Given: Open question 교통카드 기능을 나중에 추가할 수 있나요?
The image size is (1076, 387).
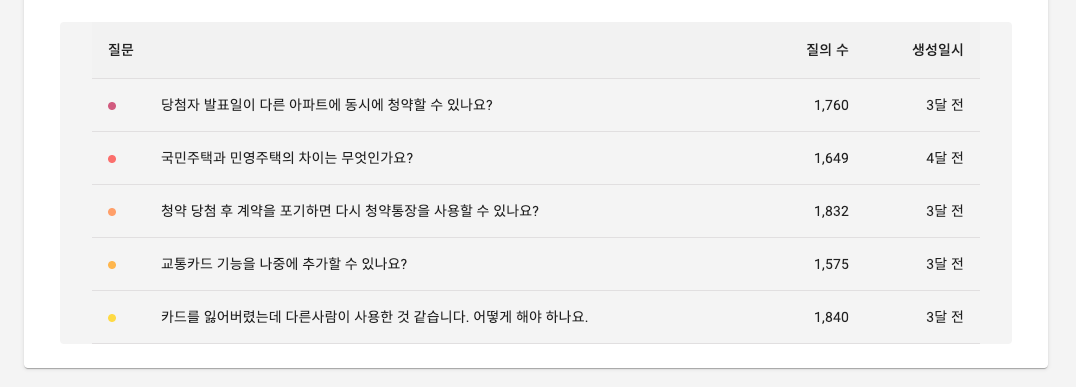Looking at the screenshot, I should (284, 264).
